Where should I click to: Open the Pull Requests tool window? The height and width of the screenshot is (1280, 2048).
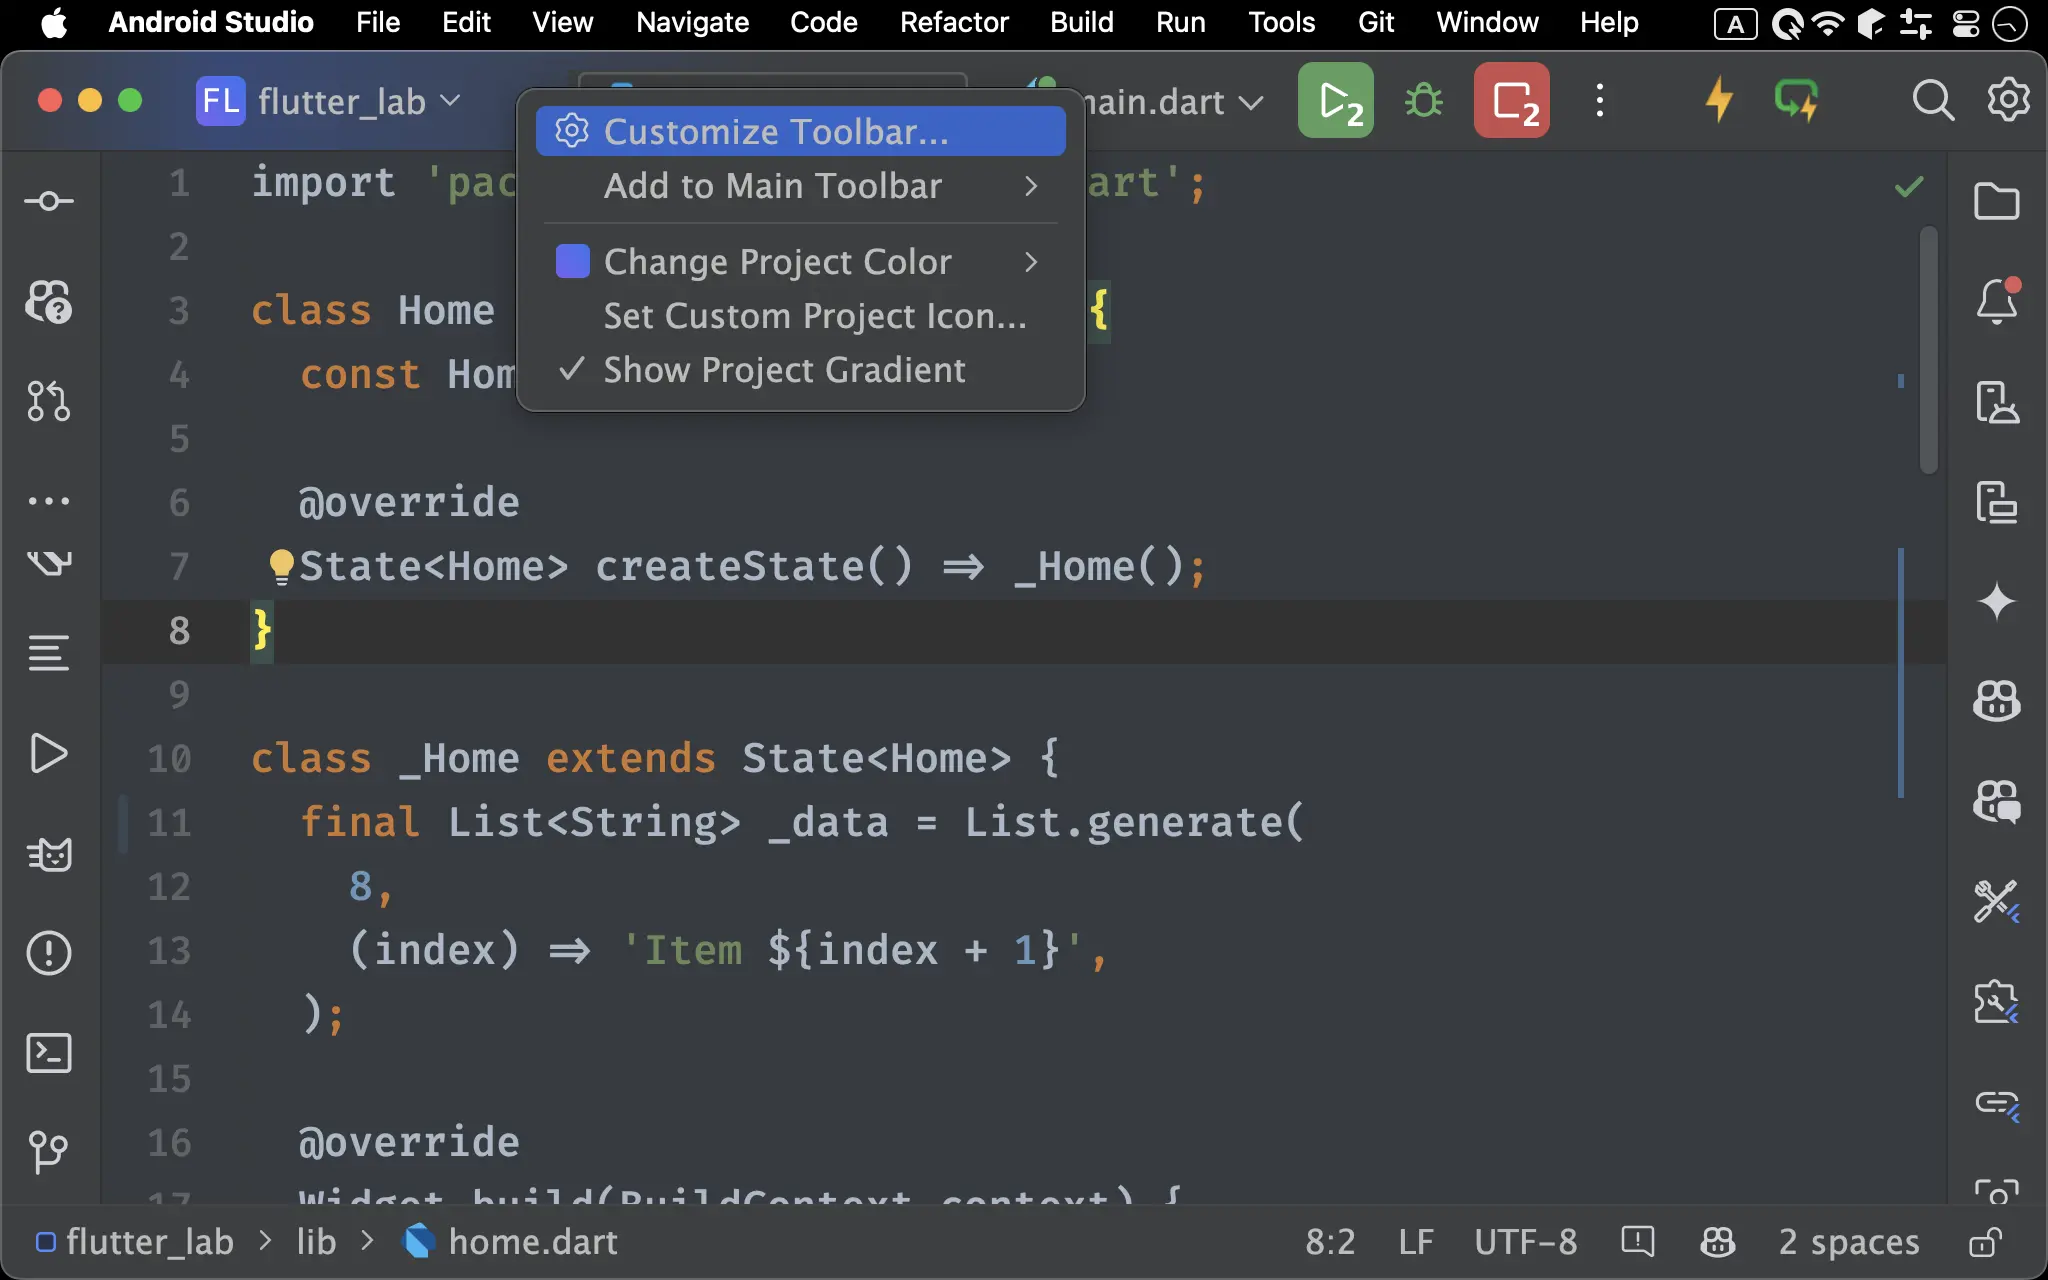(49, 401)
